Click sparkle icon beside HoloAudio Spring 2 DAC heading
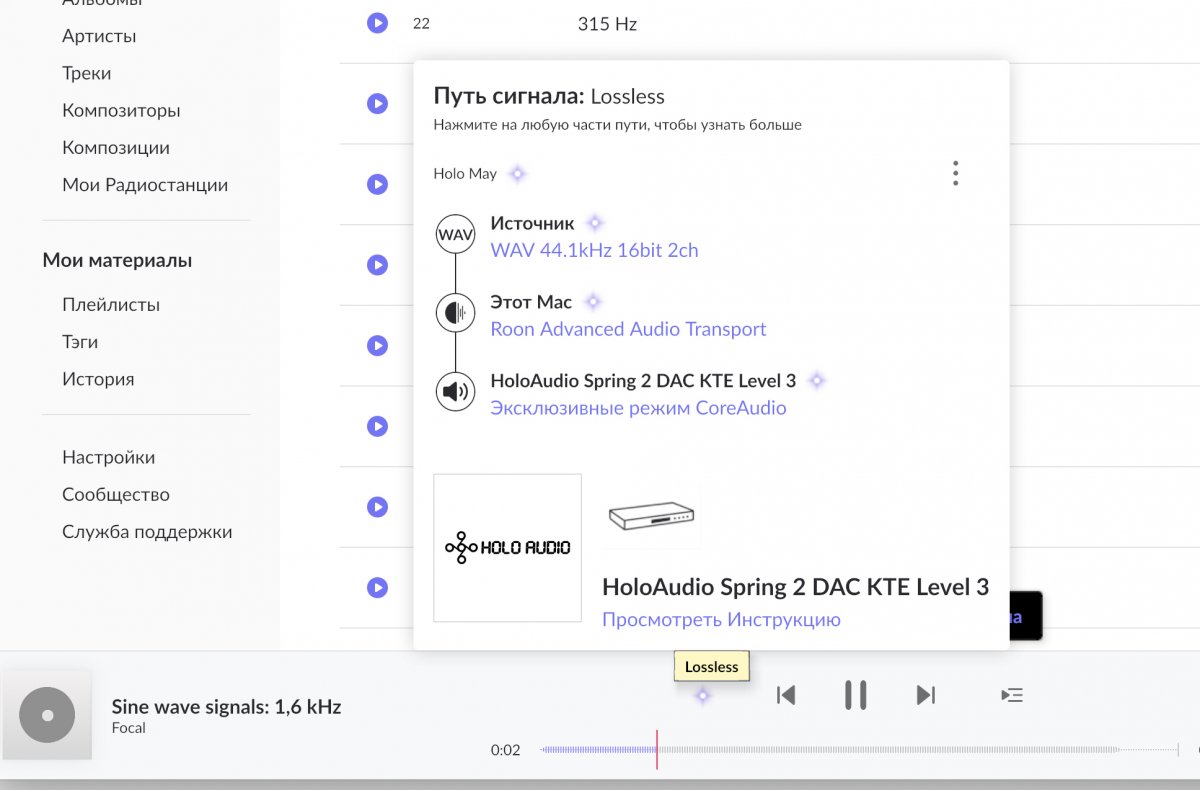Image resolution: width=1200 pixels, height=790 pixels. click(x=816, y=381)
